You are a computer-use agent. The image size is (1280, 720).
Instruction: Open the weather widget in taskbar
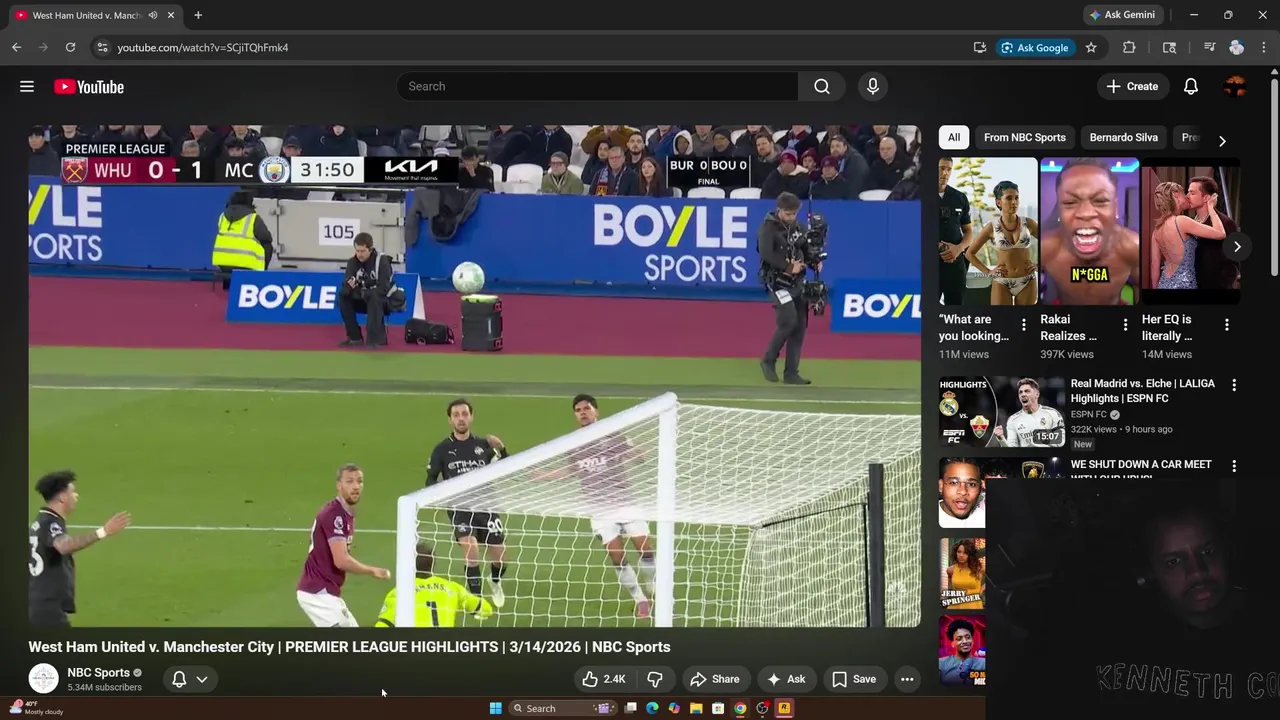(35, 708)
